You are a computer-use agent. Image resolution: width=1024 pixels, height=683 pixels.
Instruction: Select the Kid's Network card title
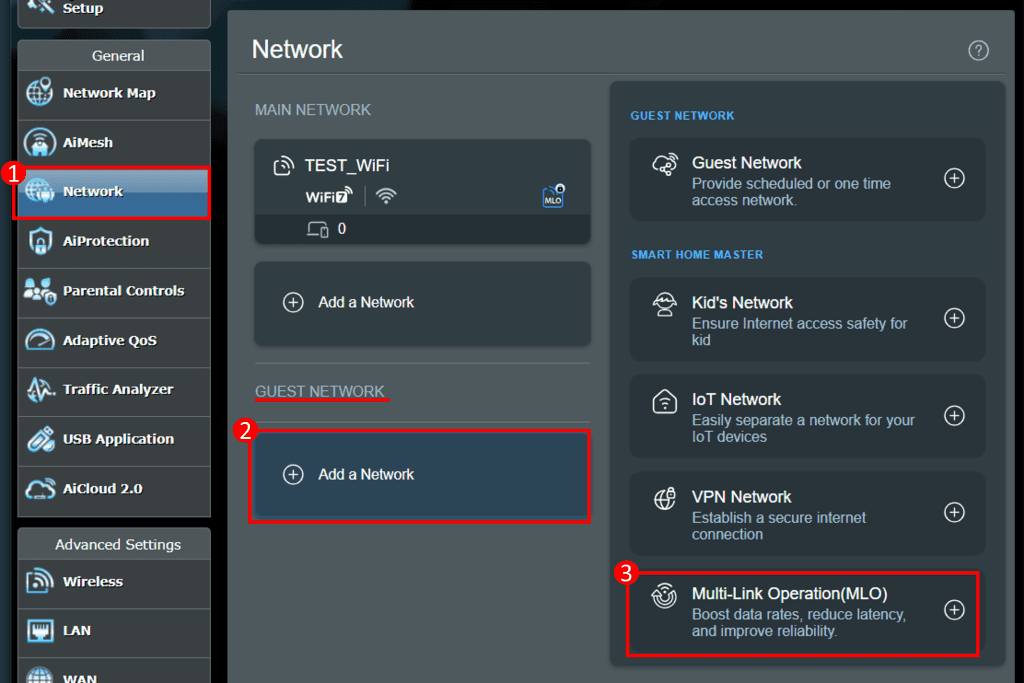tap(742, 303)
